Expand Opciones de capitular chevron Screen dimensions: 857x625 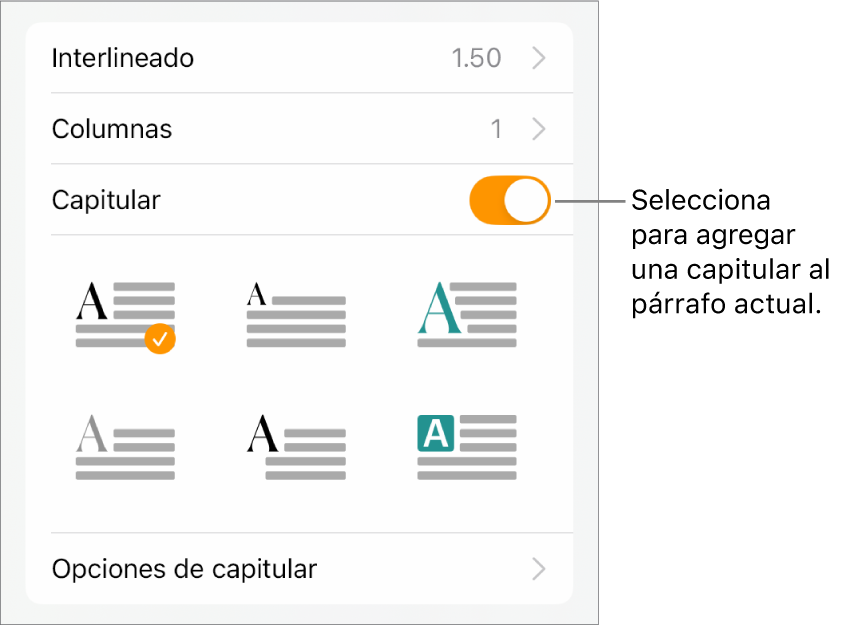(x=539, y=570)
